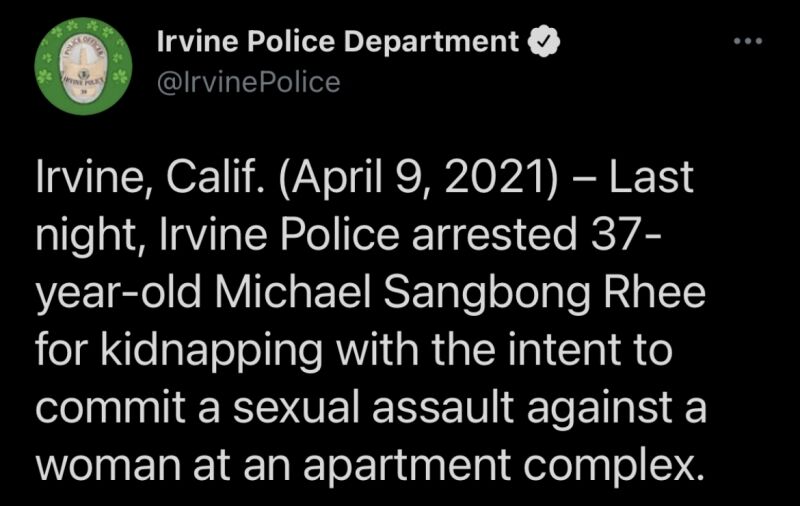This screenshot has width=800, height=506.
Task: Click the phrase with the intent to
Action: pyautogui.click(x=504, y=350)
